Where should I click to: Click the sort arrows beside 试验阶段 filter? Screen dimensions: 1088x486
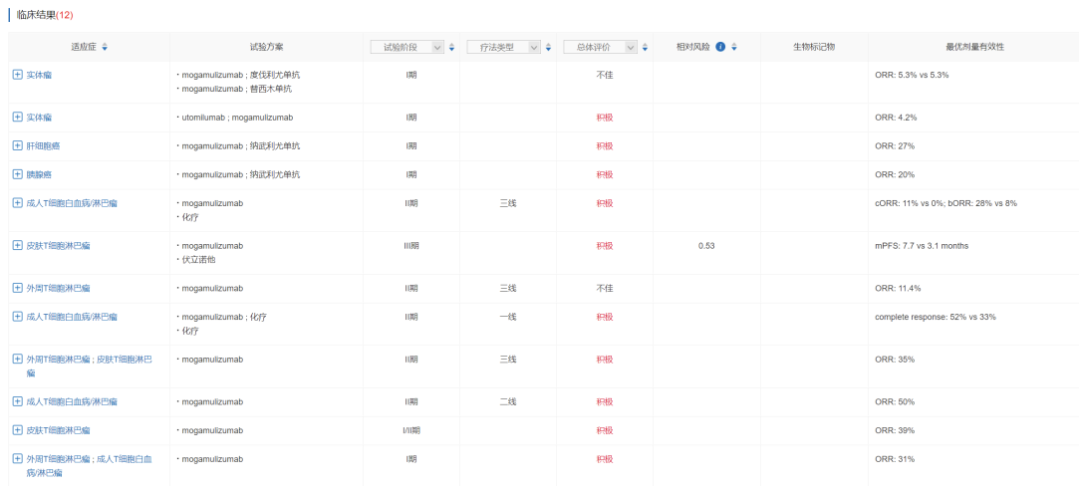(452, 47)
